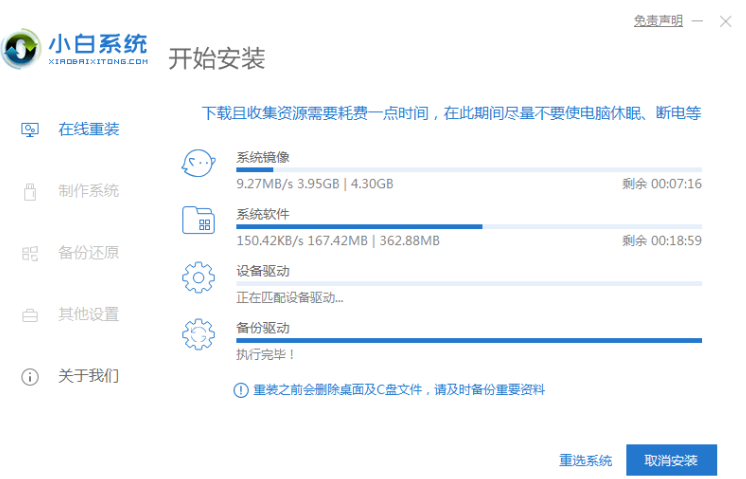Image resolution: width=746 pixels, height=479 pixels.
Task: Click the 系统软件 folder icon
Action: (198, 219)
